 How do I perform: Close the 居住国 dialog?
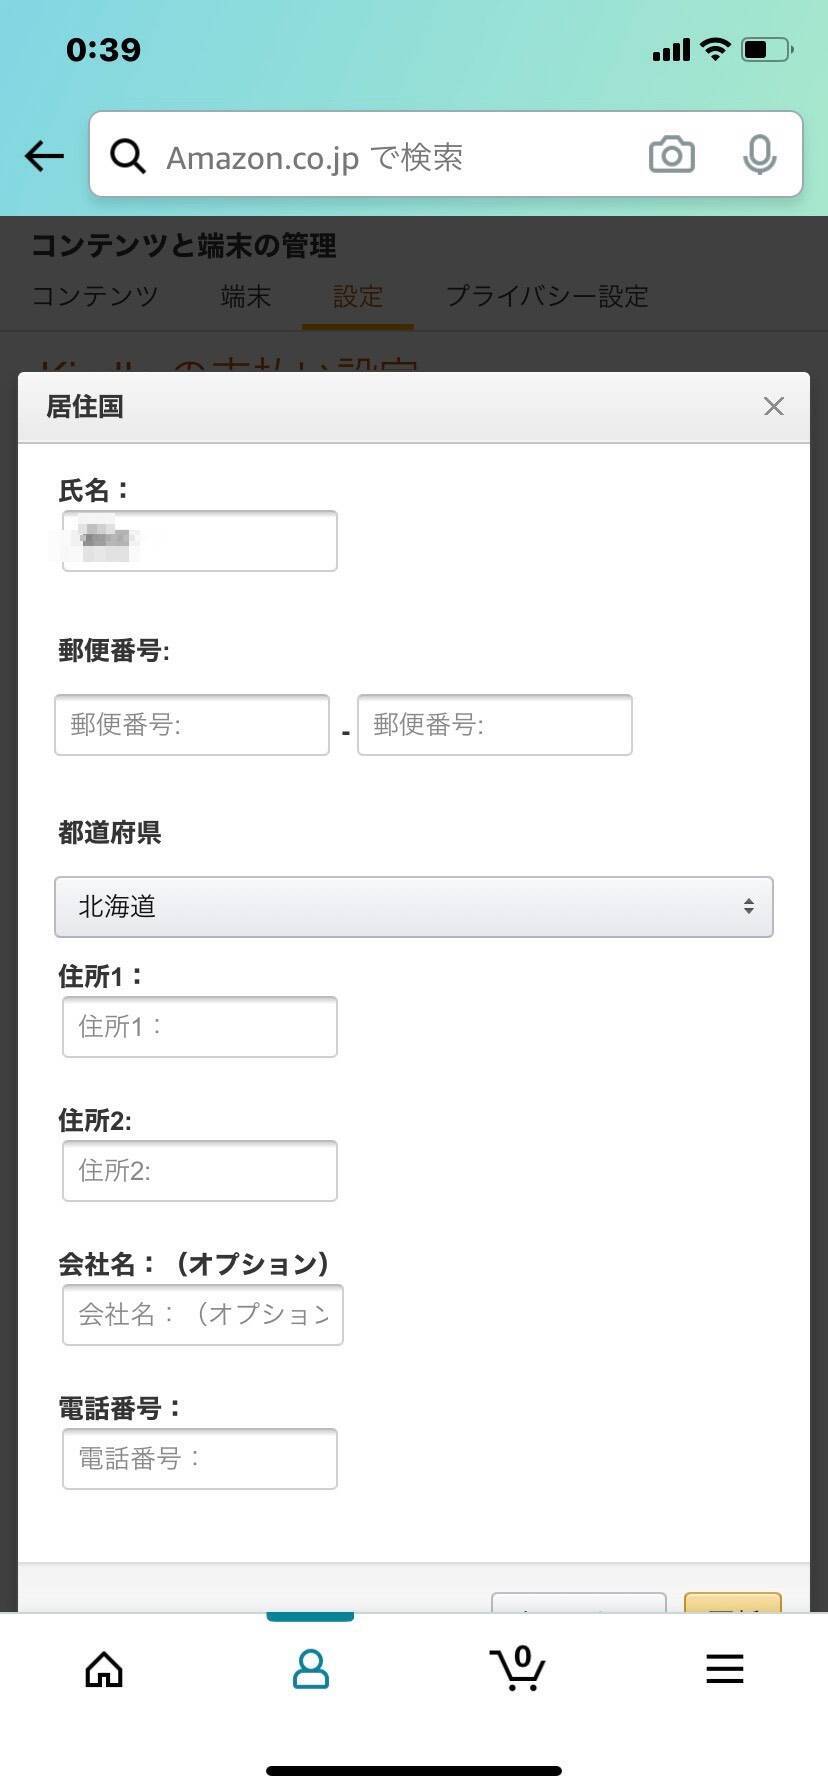(x=773, y=406)
